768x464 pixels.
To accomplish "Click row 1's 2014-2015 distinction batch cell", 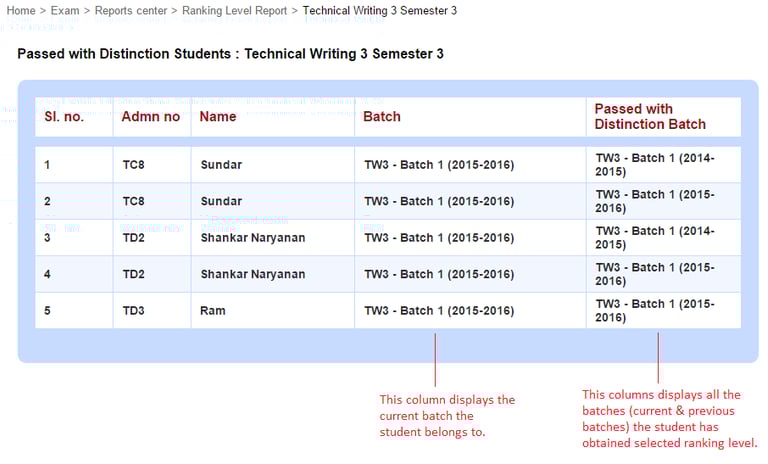I will 655,164.
